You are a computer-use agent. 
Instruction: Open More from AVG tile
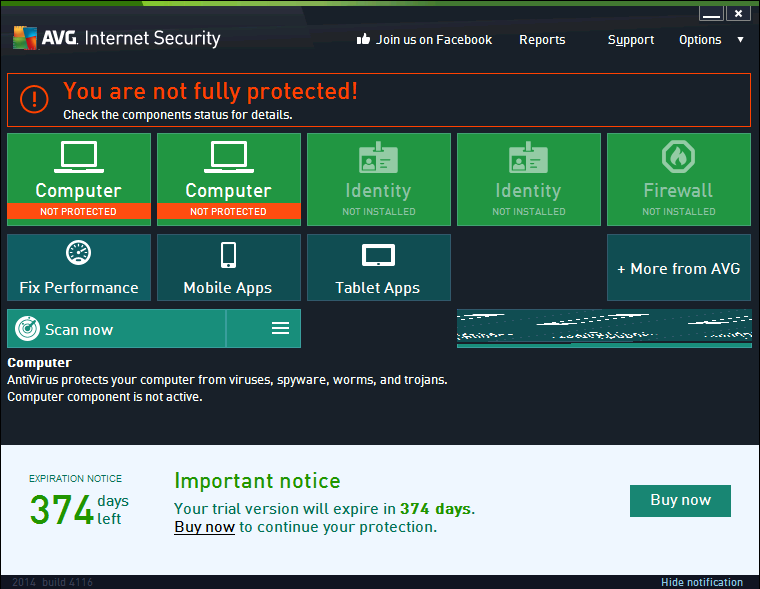679,268
